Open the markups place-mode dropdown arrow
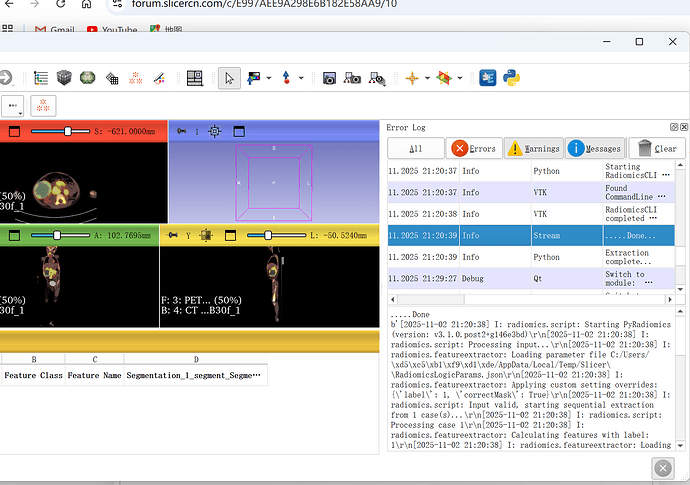This screenshot has width=690, height=485. coord(301,78)
